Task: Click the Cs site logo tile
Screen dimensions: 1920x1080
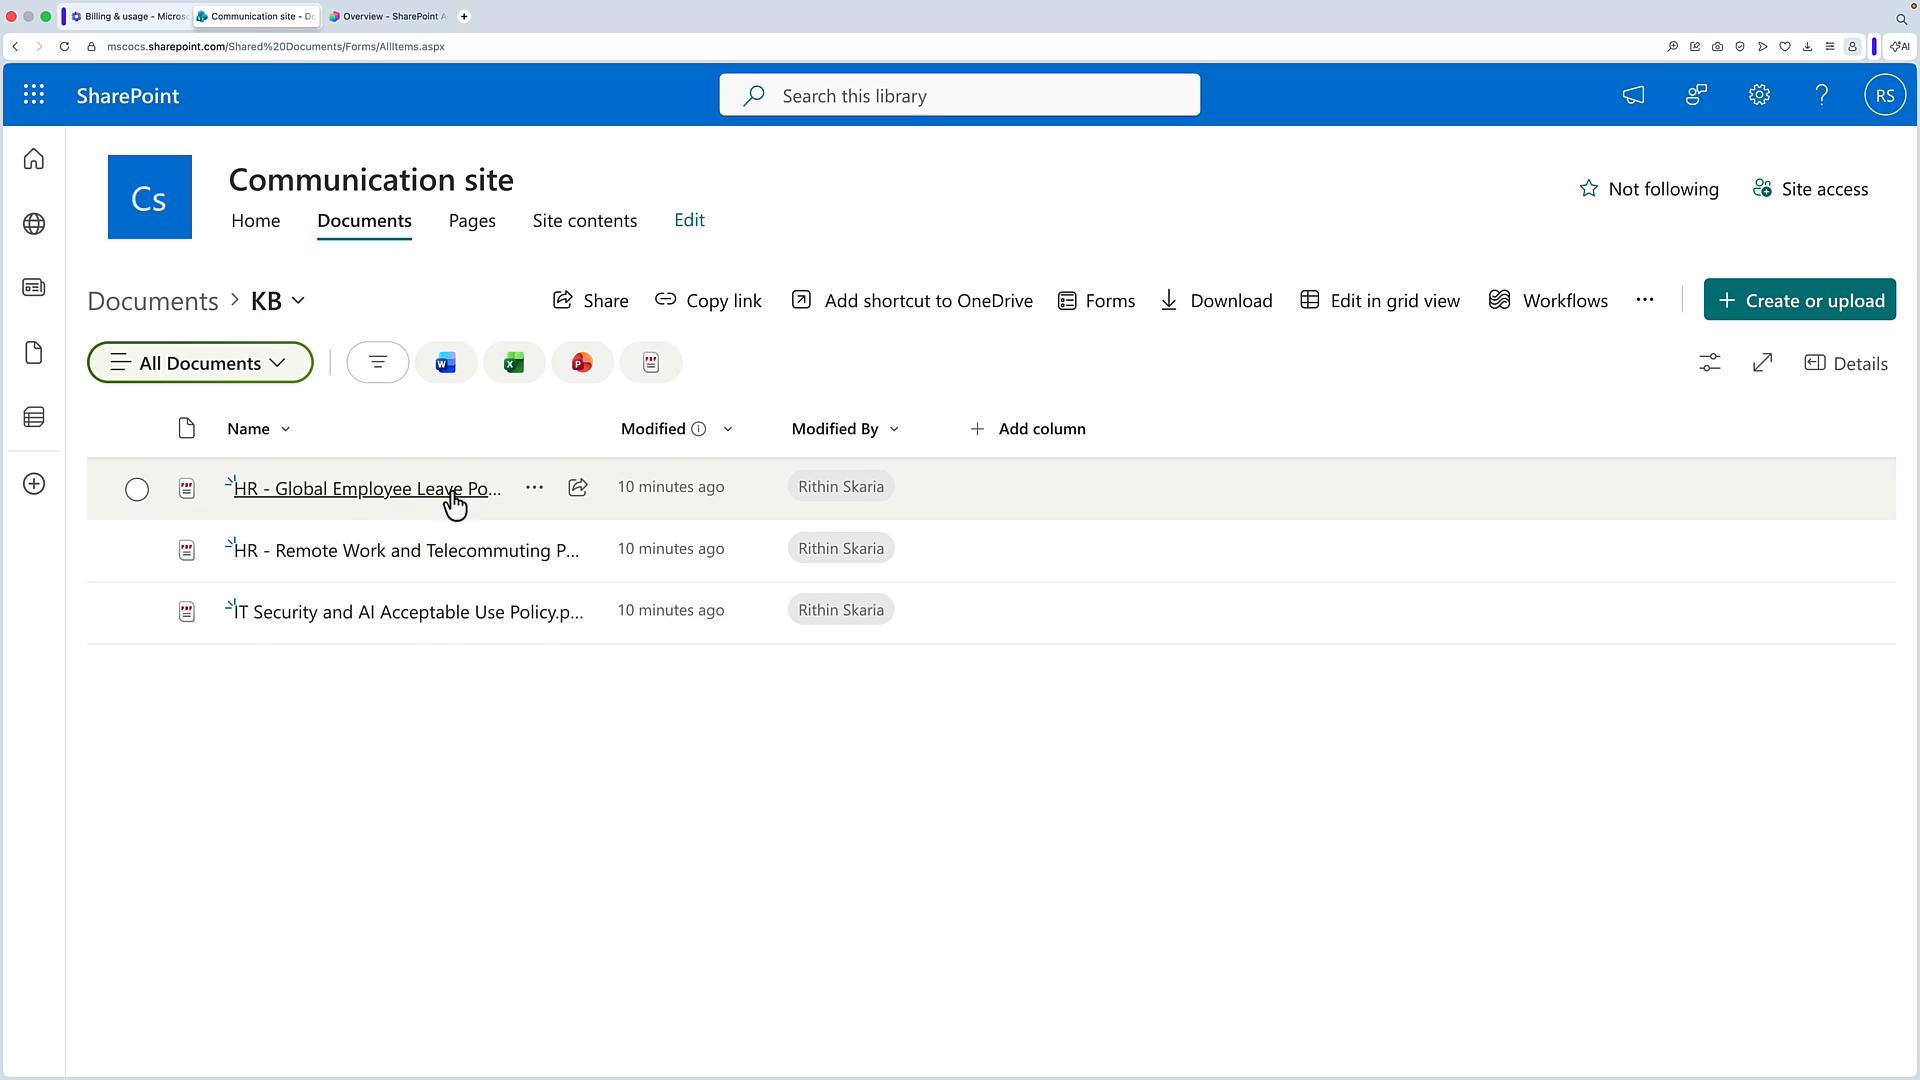Action: [150, 197]
